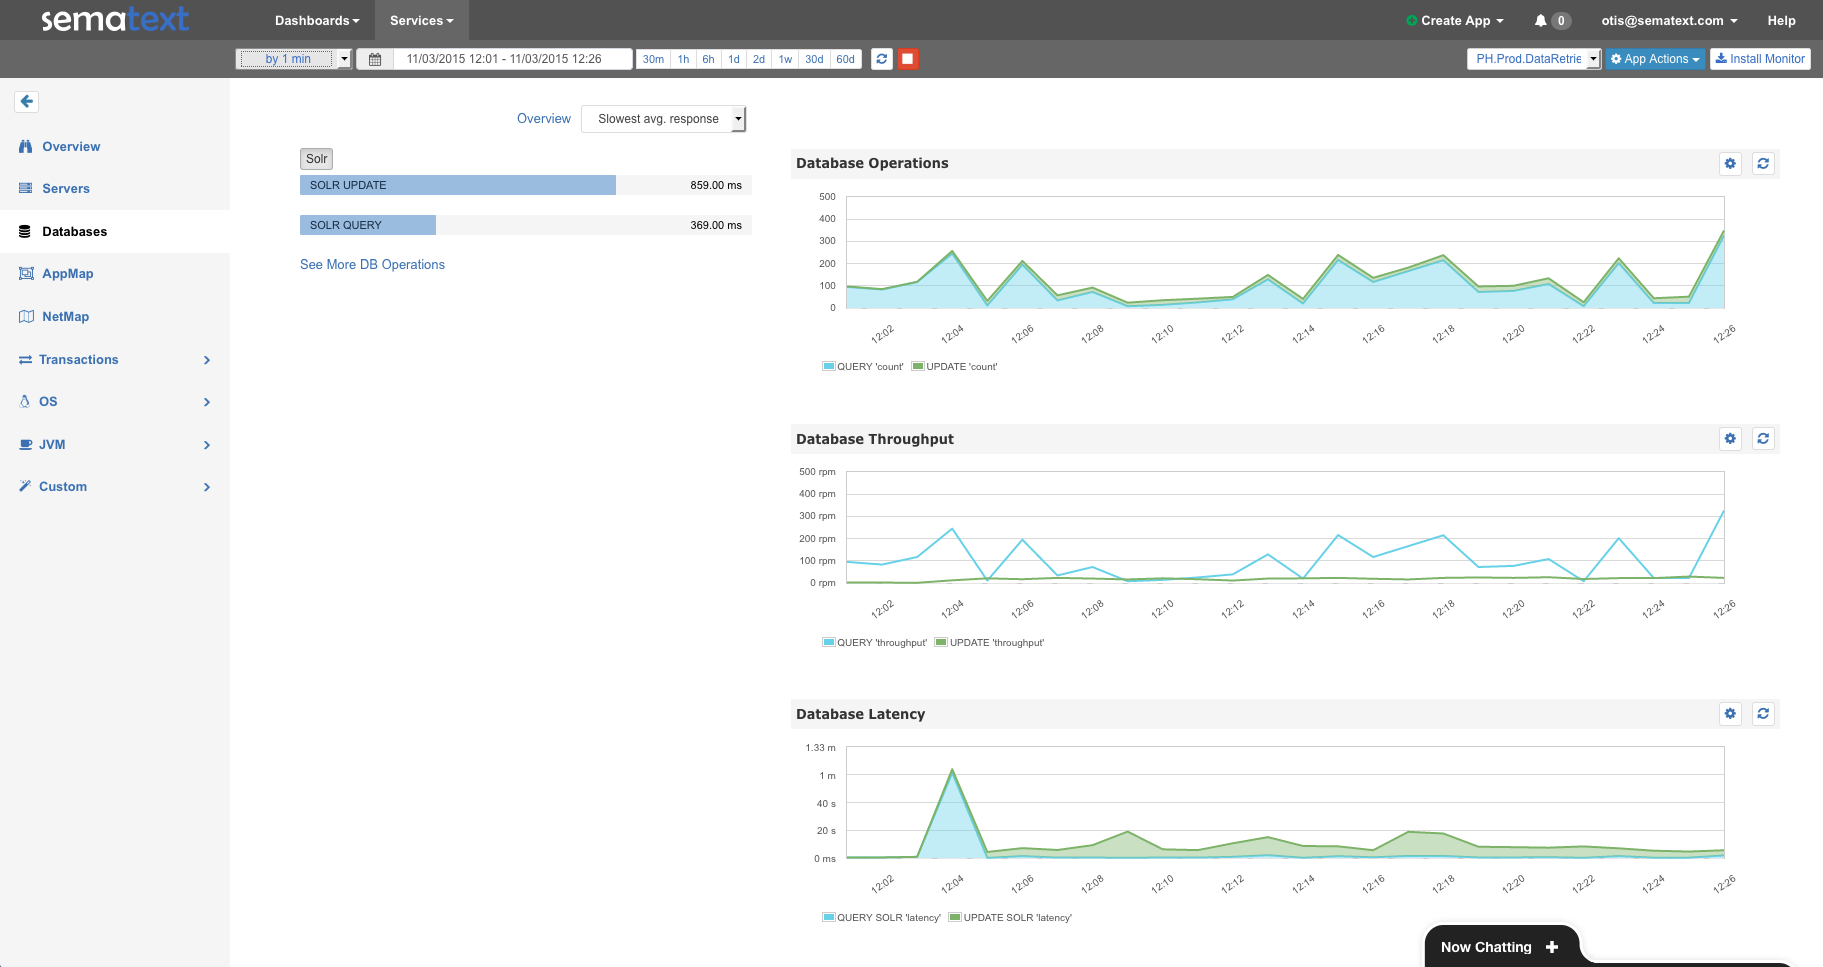Open Database Operations chart settings gear
Screen dimensions: 1823x967
1731,163
